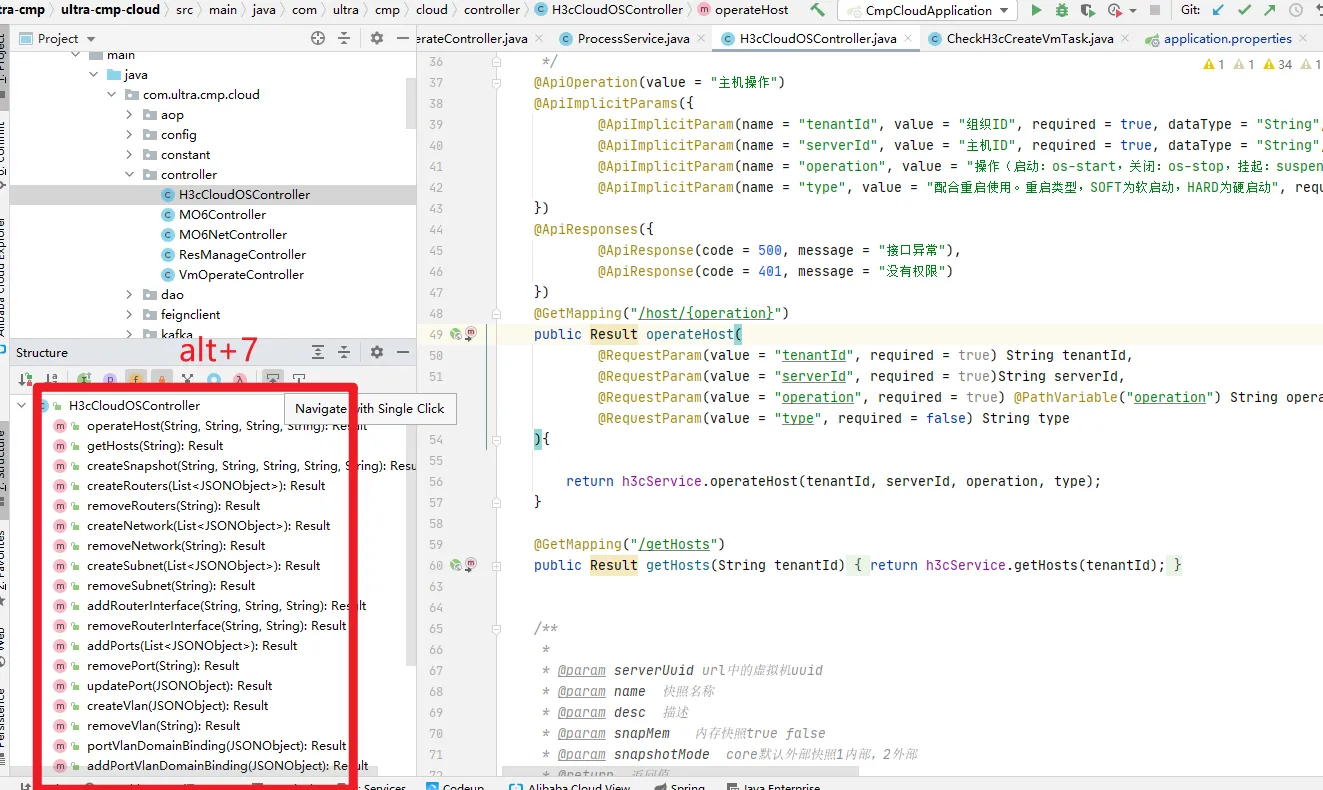Run CmpCloudApplication with green play icon
This screenshot has height=790, width=1323.
pyautogui.click(x=1036, y=10)
